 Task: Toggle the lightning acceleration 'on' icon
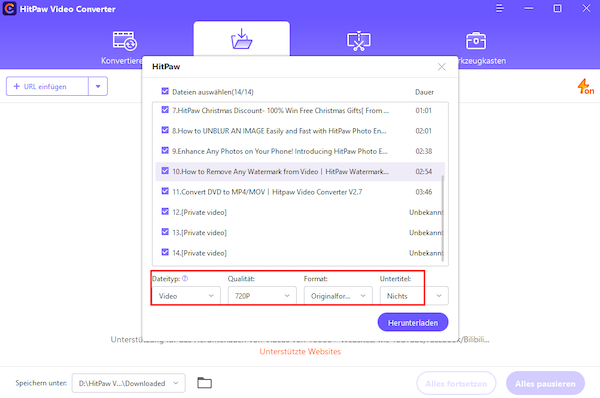click(x=585, y=86)
